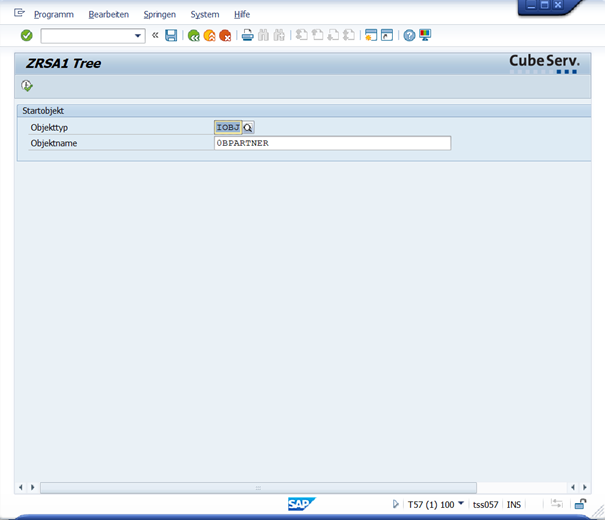
Task: Open the command field dropdown arrow
Action: (x=137, y=36)
